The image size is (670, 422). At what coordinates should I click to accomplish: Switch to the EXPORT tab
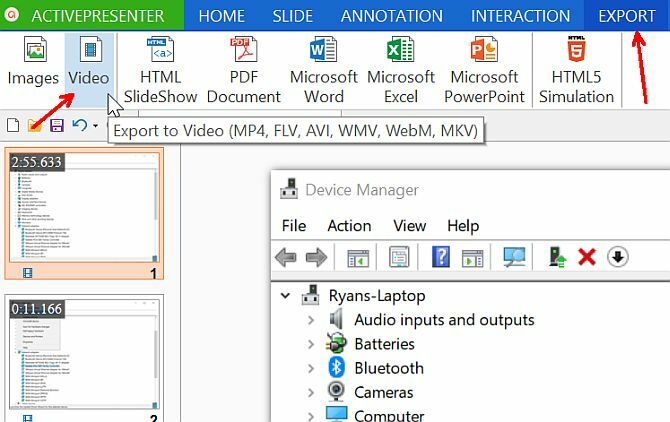(x=627, y=16)
